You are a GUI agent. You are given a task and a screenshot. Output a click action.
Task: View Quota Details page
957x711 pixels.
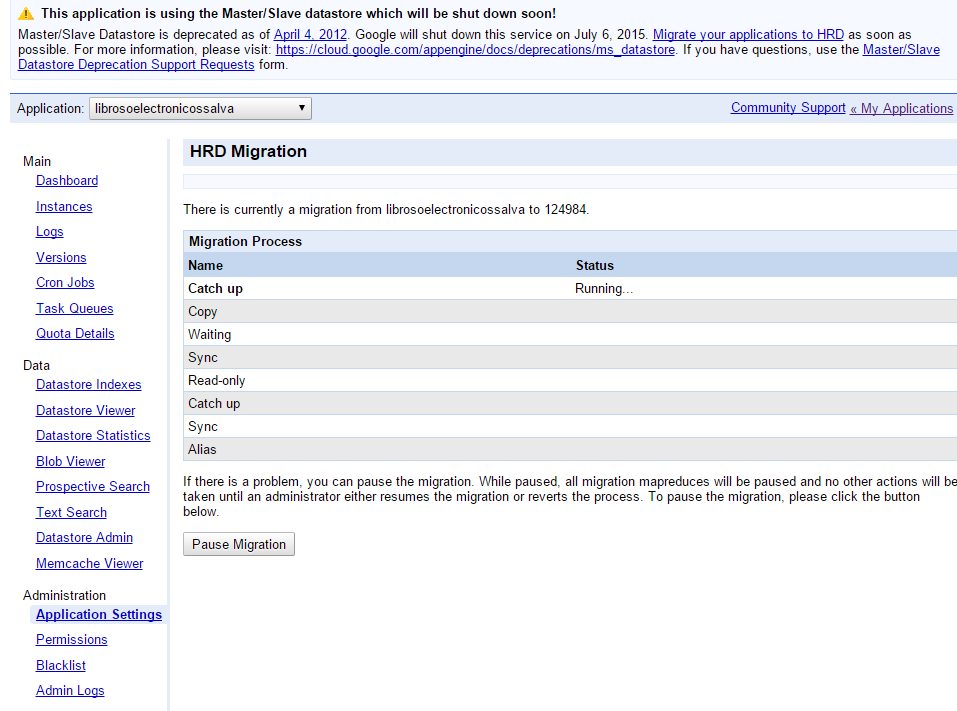[x=75, y=334]
